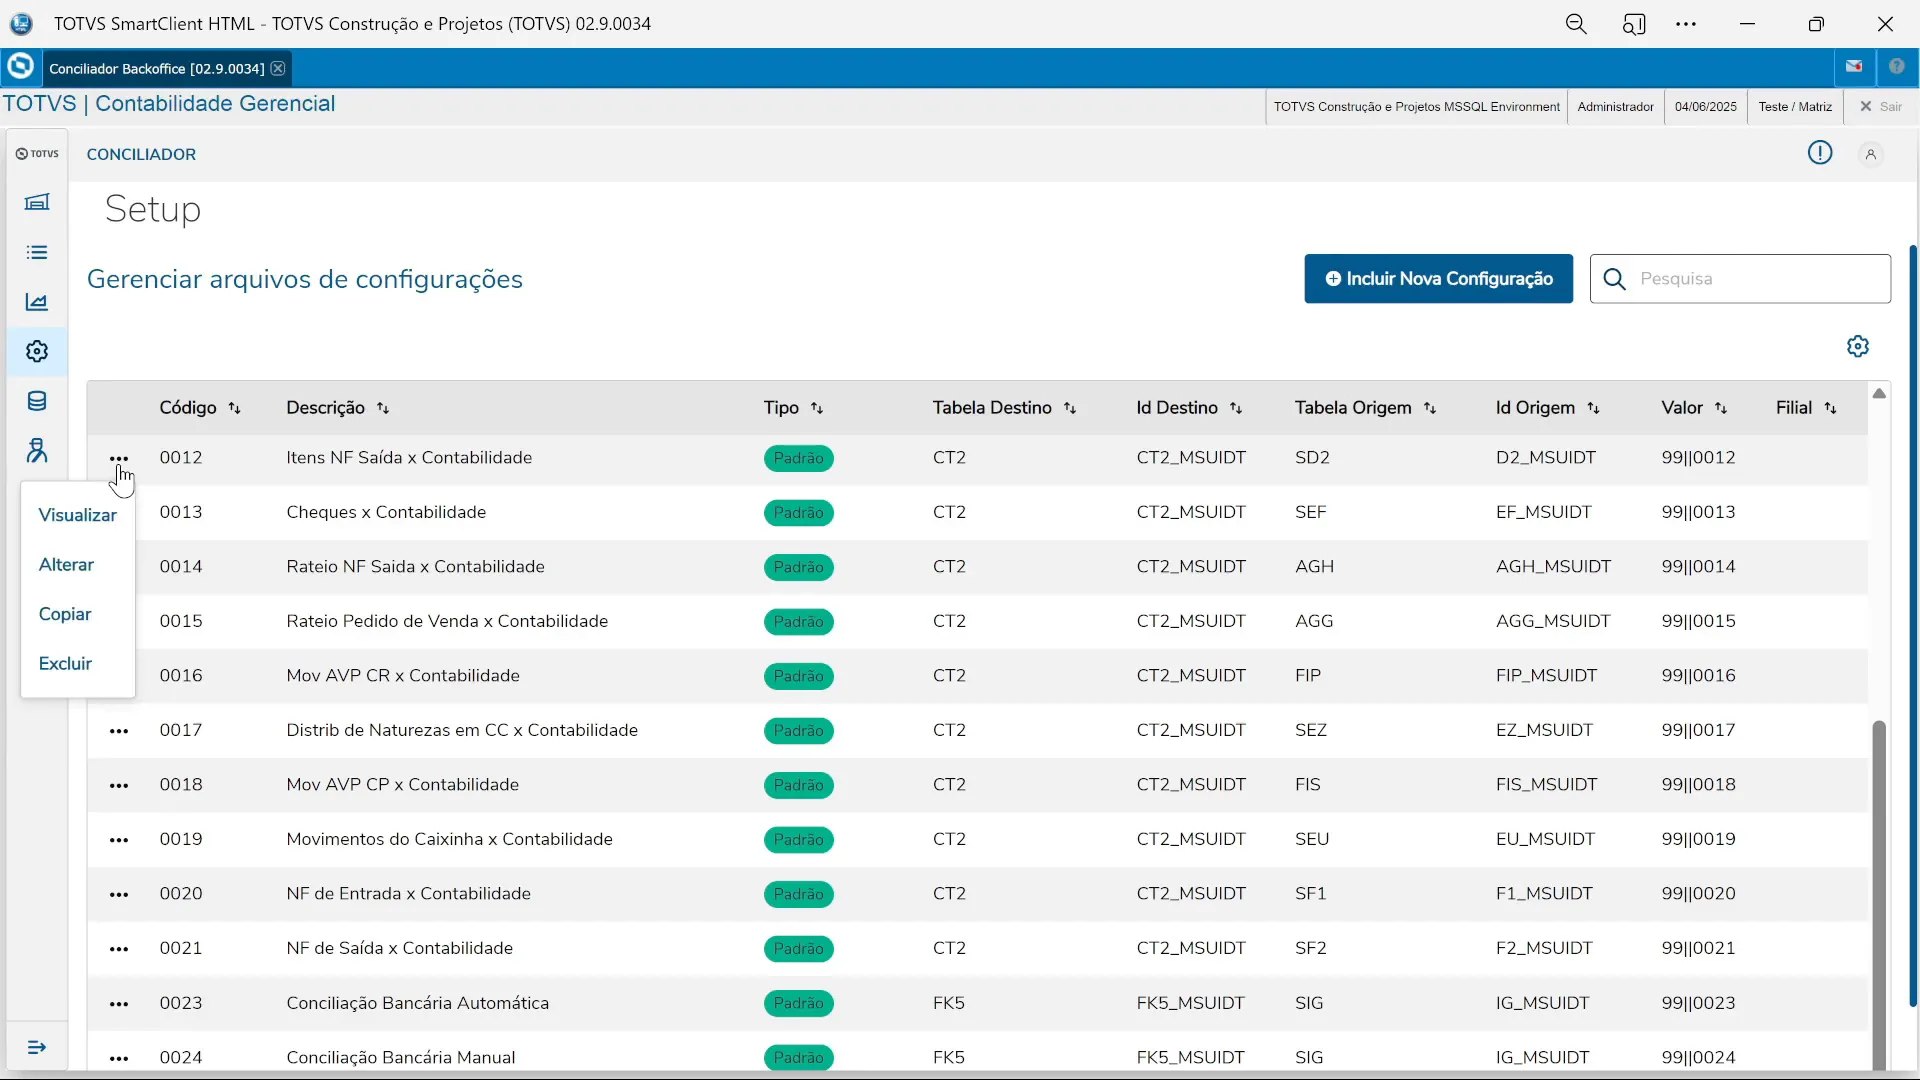
Task: Open the Configurações gear in the left sidebar
Action: pyautogui.click(x=37, y=351)
